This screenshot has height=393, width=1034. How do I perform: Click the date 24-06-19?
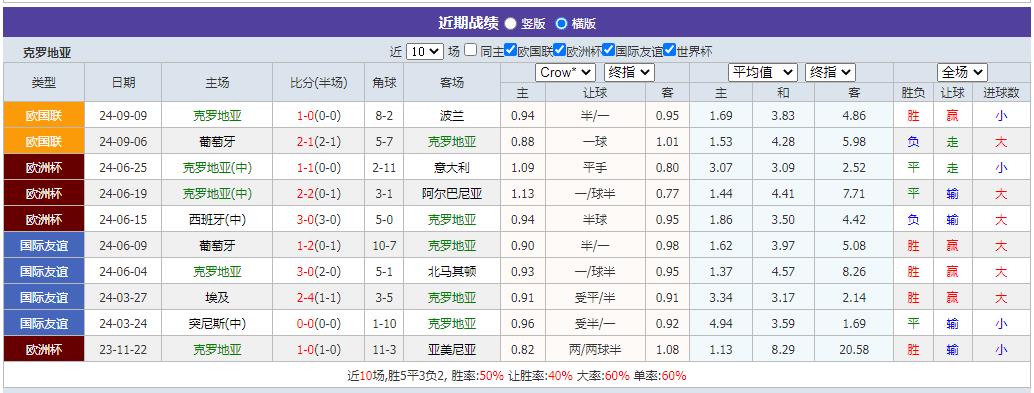coord(123,194)
